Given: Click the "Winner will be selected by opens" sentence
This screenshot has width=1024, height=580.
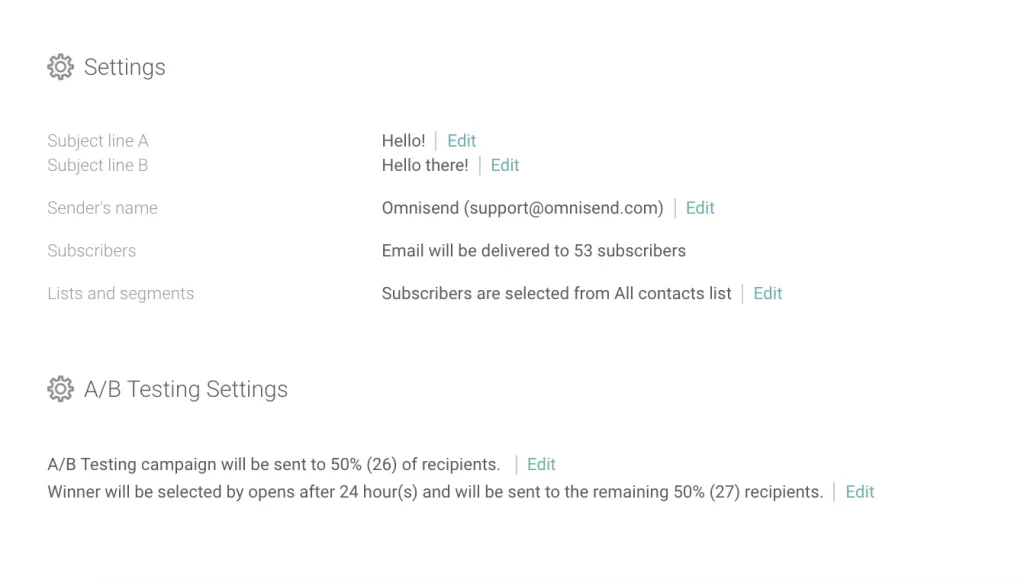Looking at the screenshot, I should [x=435, y=492].
